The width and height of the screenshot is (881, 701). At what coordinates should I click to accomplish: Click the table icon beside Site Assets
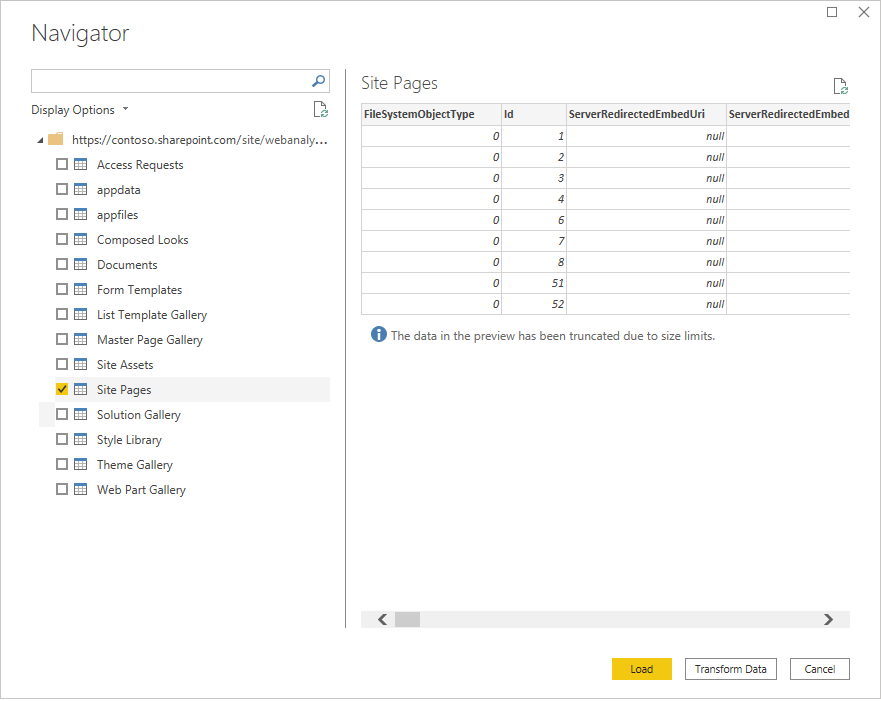80,364
